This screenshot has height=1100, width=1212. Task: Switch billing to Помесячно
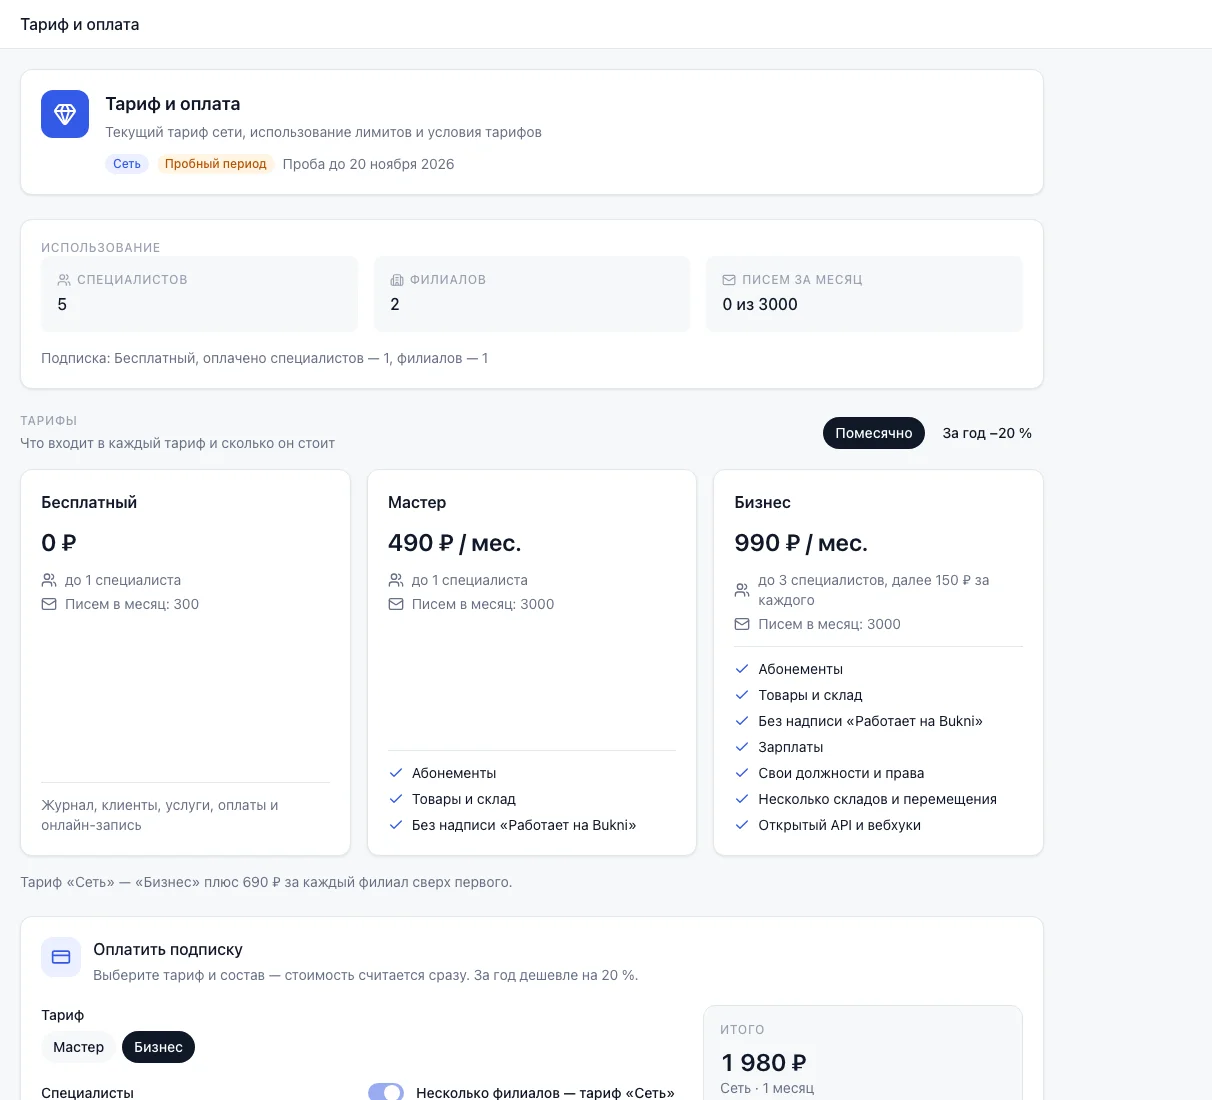[x=874, y=433]
